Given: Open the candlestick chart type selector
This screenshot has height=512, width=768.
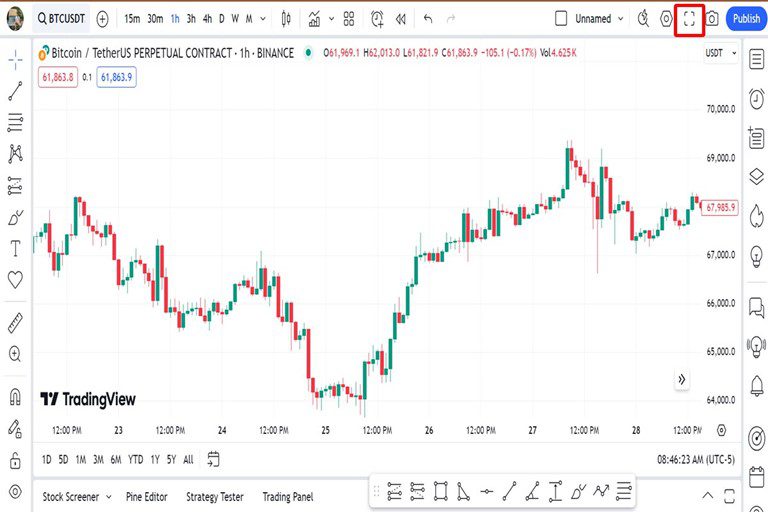Looking at the screenshot, I should (286, 19).
